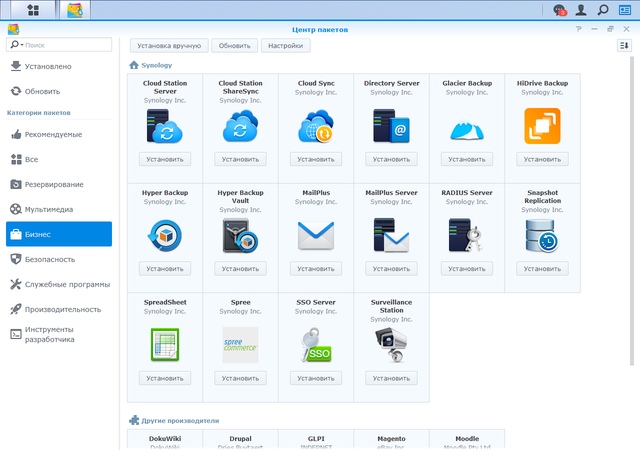
Task: Click the Hyper Backup package icon
Action: pyautogui.click(x=164, y=236)
